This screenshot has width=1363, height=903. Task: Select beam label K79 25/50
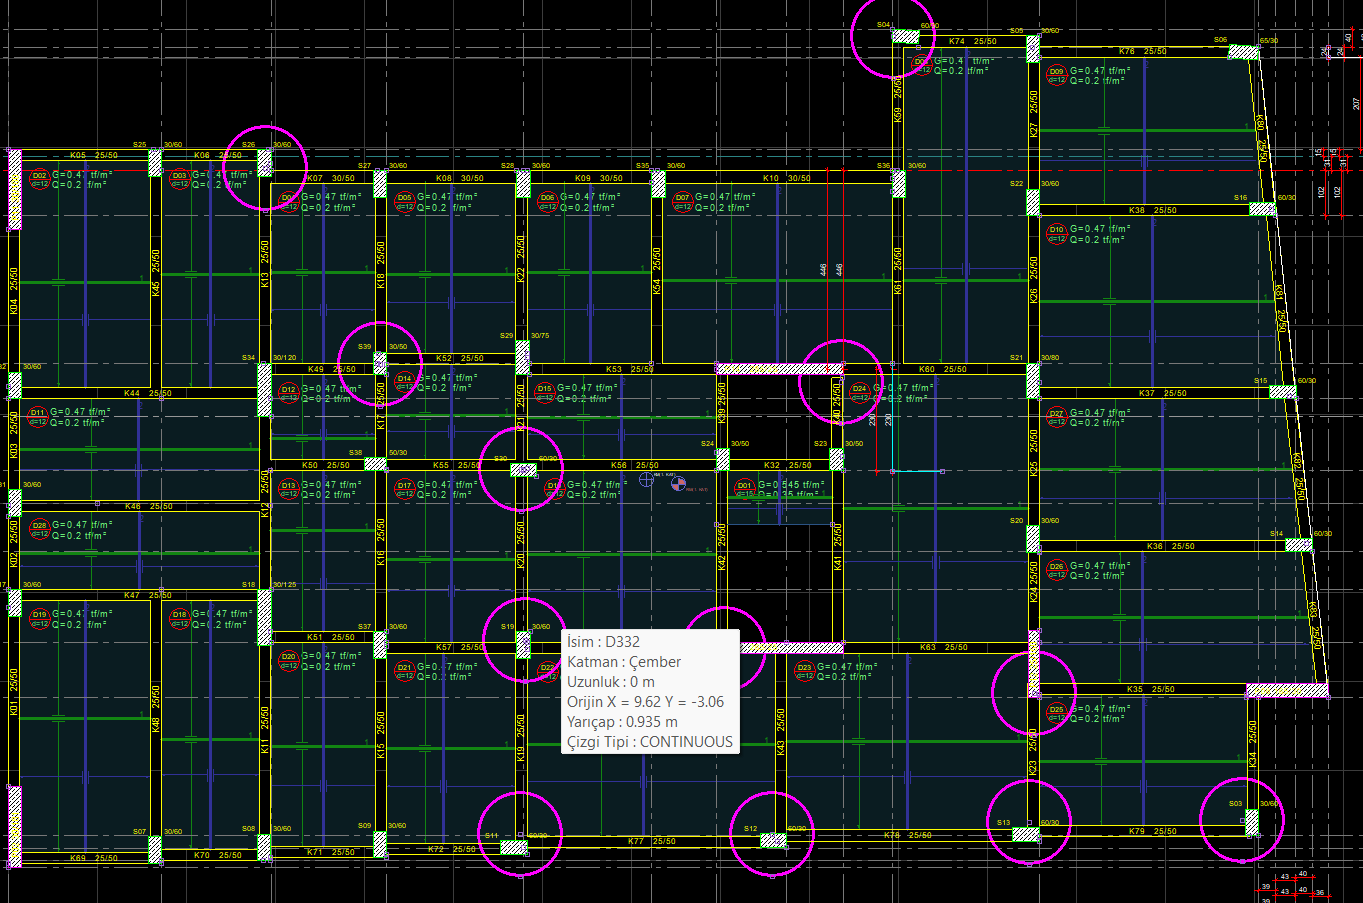(x=1153, y=831)
